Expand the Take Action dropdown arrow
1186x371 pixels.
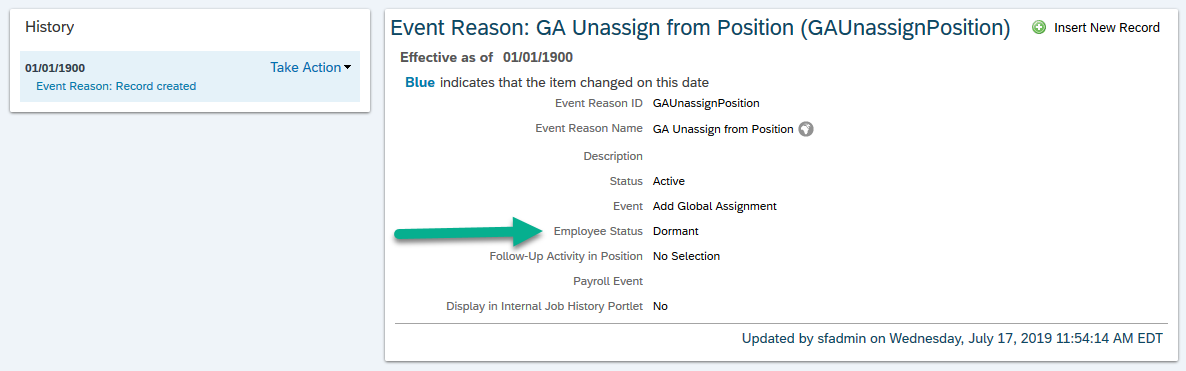tap(348, 67)
